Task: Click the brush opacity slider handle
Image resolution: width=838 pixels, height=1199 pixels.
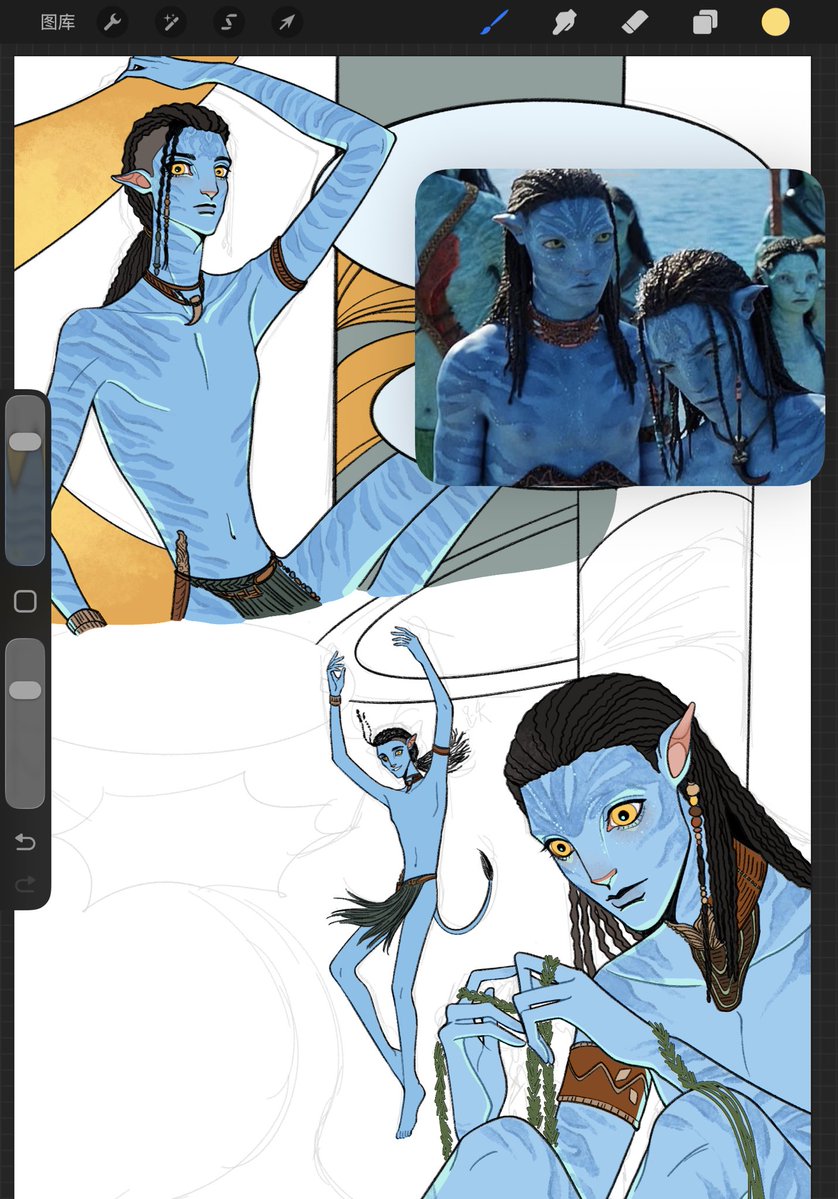Action: tap(25, 690)
